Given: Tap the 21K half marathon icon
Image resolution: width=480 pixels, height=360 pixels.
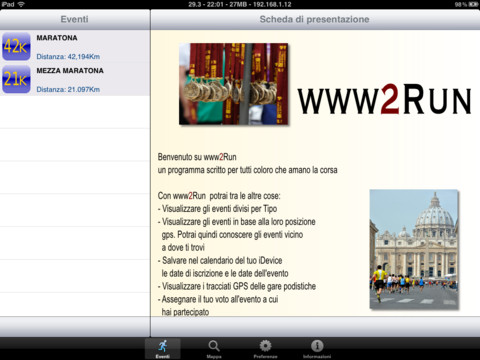Looking at the screenshot, I should click(16, 79).
